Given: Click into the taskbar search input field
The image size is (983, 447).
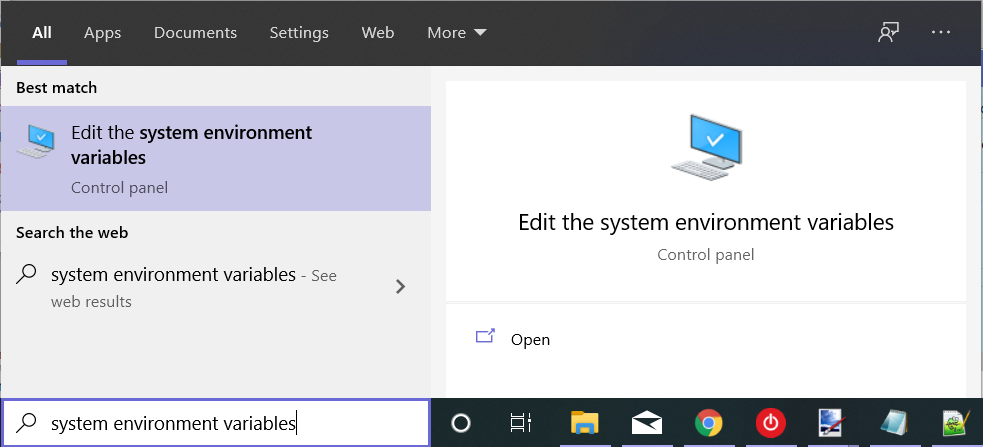Looking at the screenshot, I should coord(216,423).
